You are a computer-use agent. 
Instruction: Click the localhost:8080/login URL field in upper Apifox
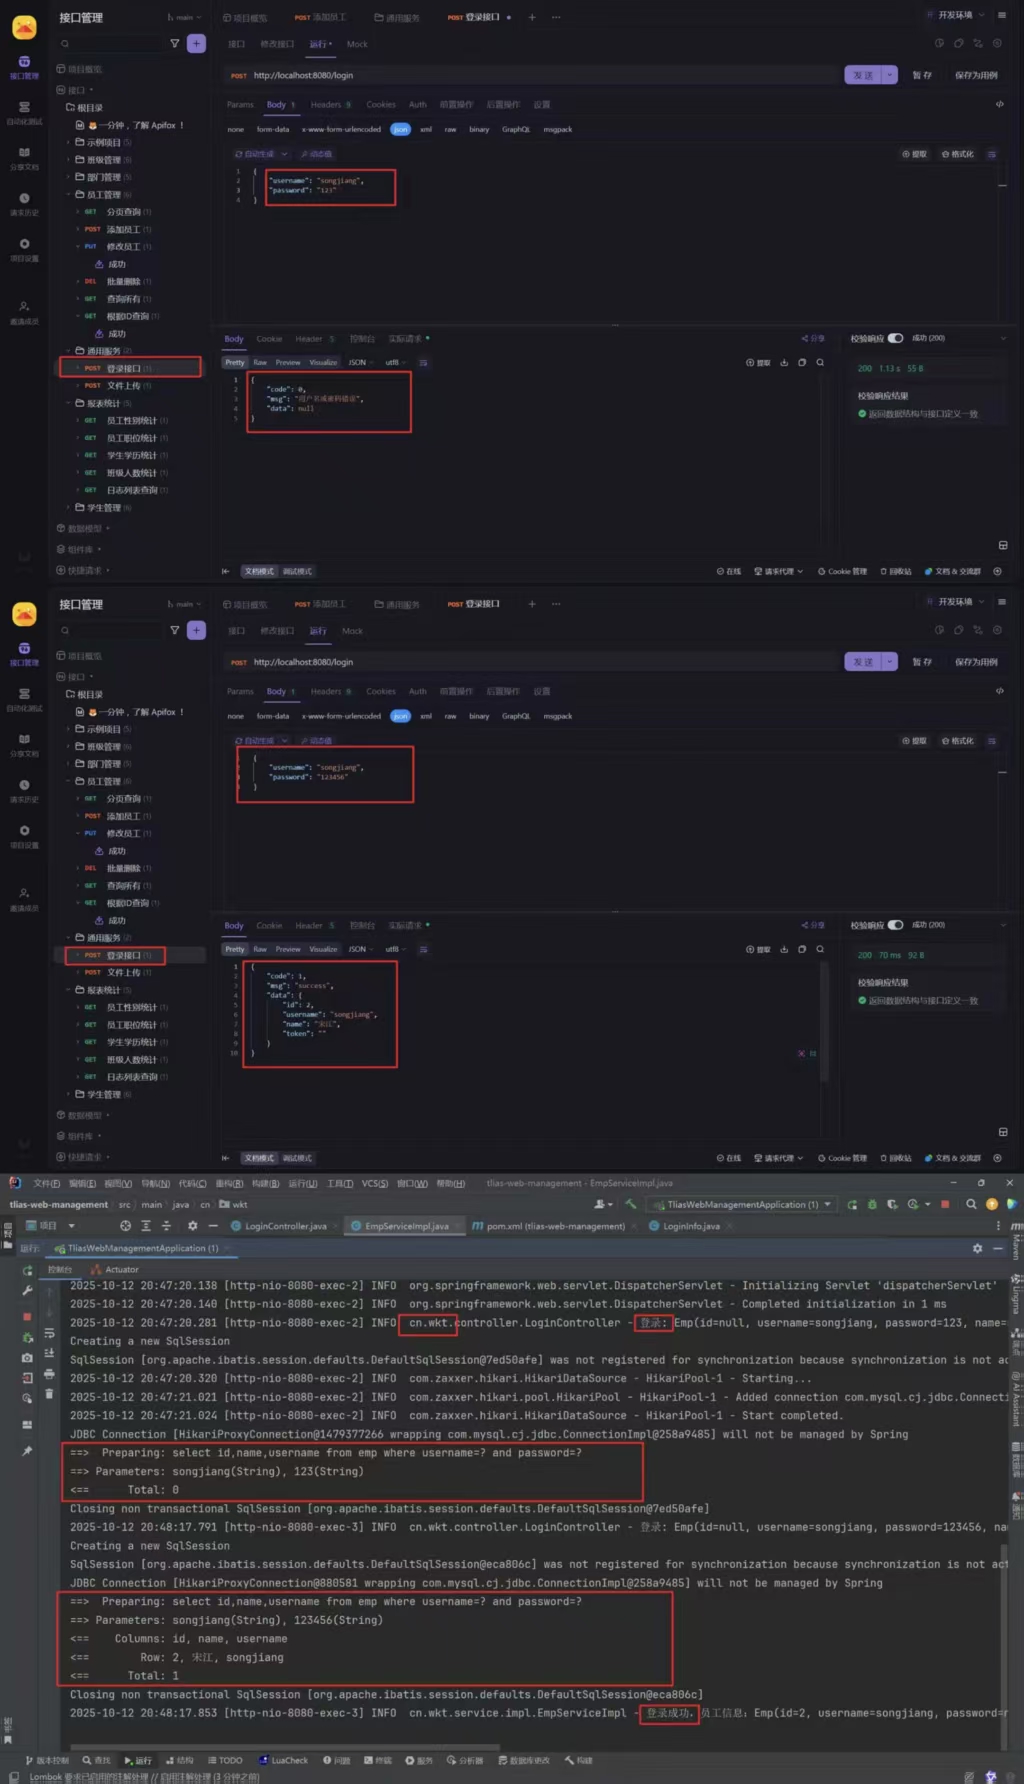click(540, 75)
